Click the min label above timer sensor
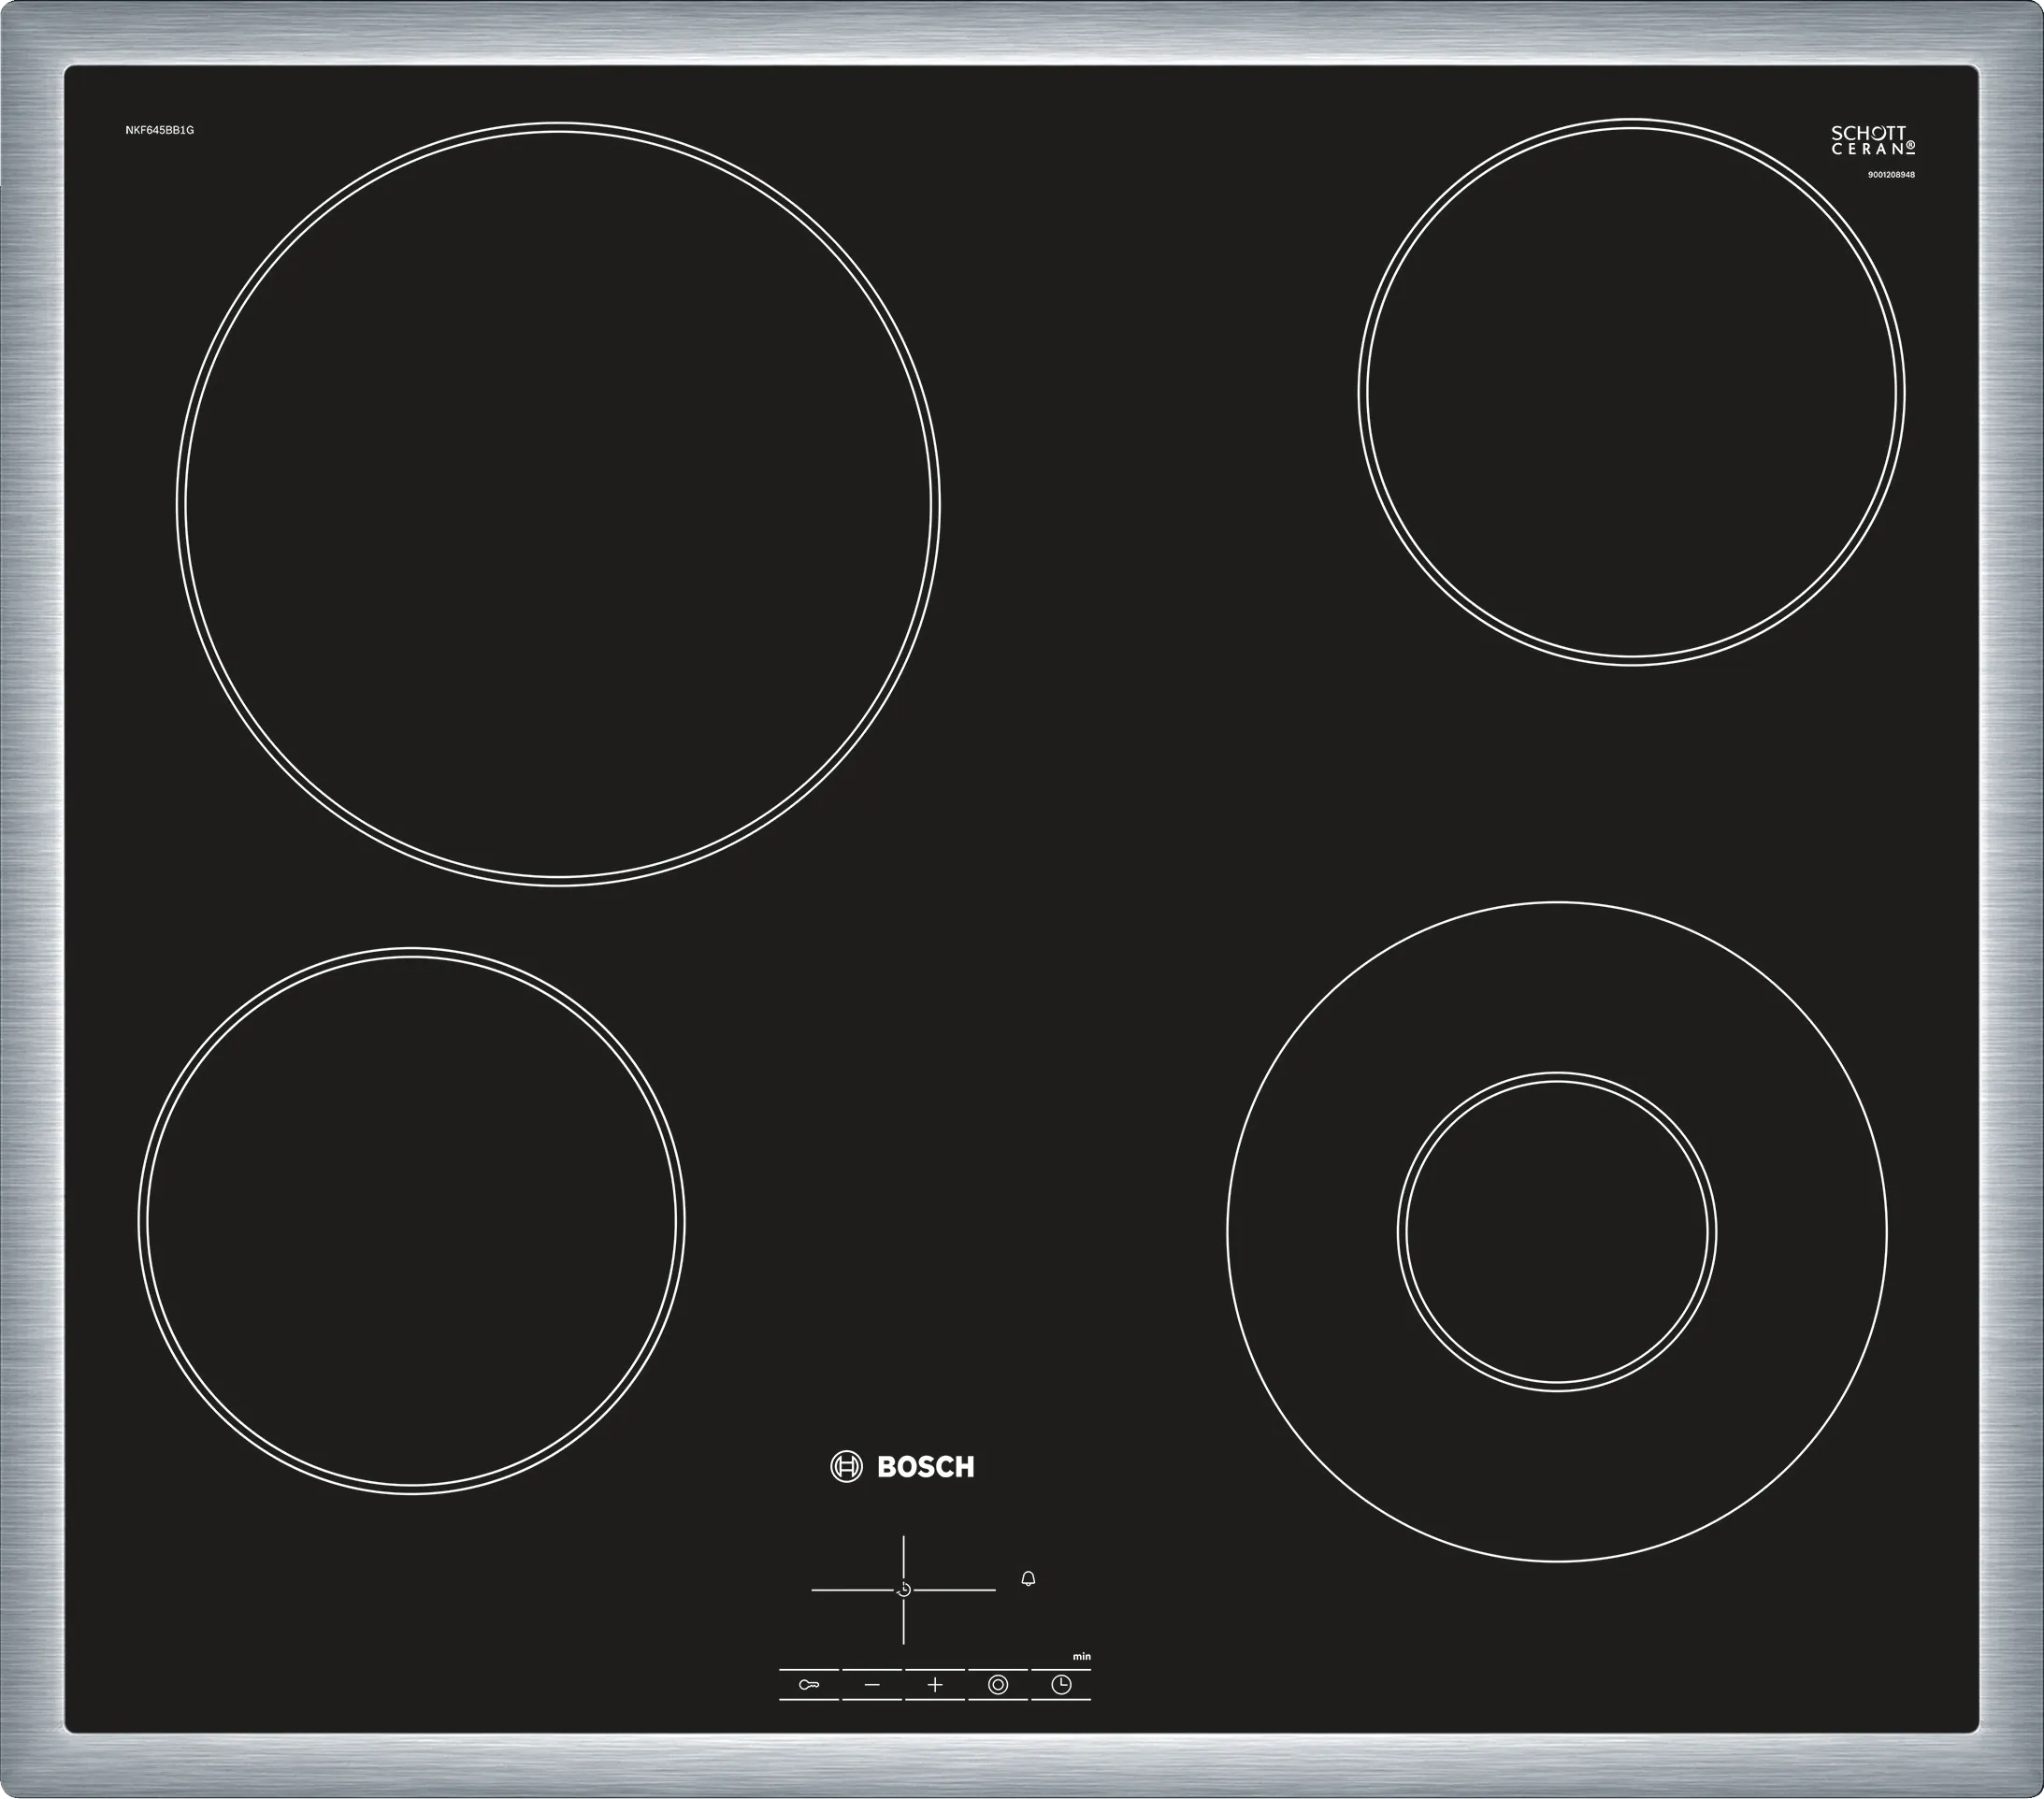Screen dimensions: 2044x1799 click(x=1082, y=1657)
